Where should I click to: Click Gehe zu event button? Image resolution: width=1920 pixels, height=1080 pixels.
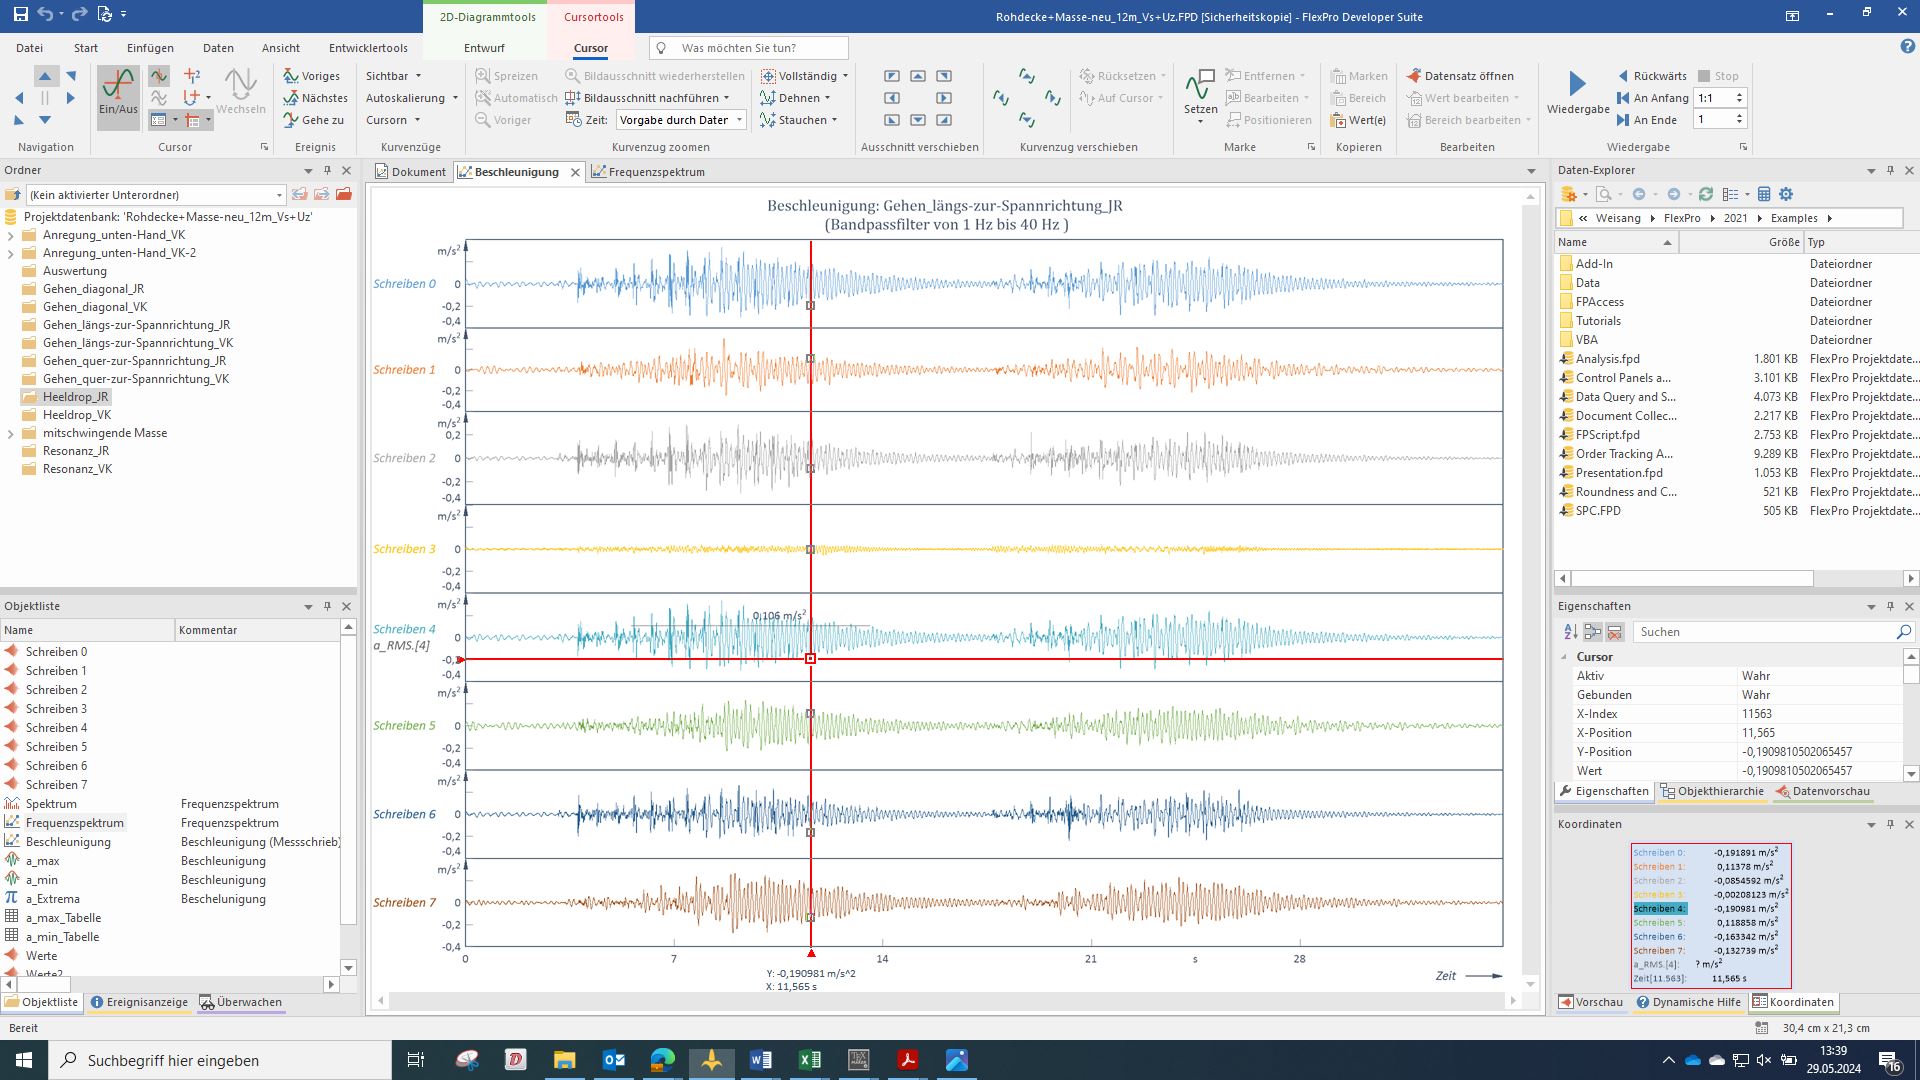314,120
